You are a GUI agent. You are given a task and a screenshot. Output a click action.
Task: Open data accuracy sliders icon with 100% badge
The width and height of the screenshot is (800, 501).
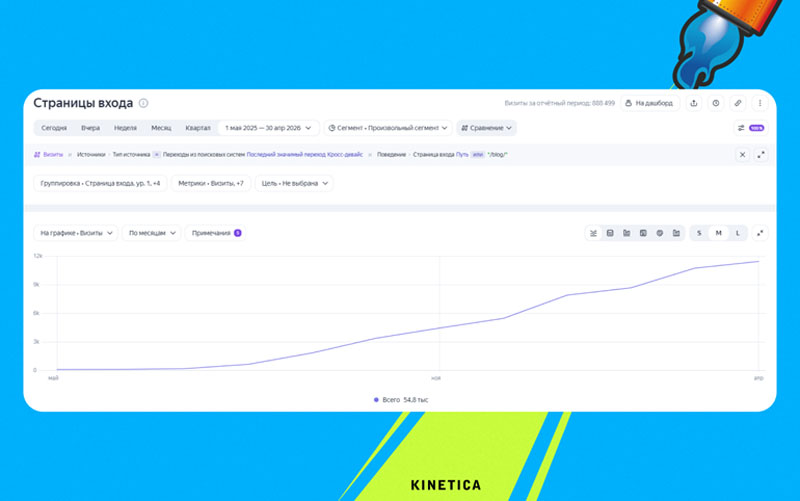point(750,128)
